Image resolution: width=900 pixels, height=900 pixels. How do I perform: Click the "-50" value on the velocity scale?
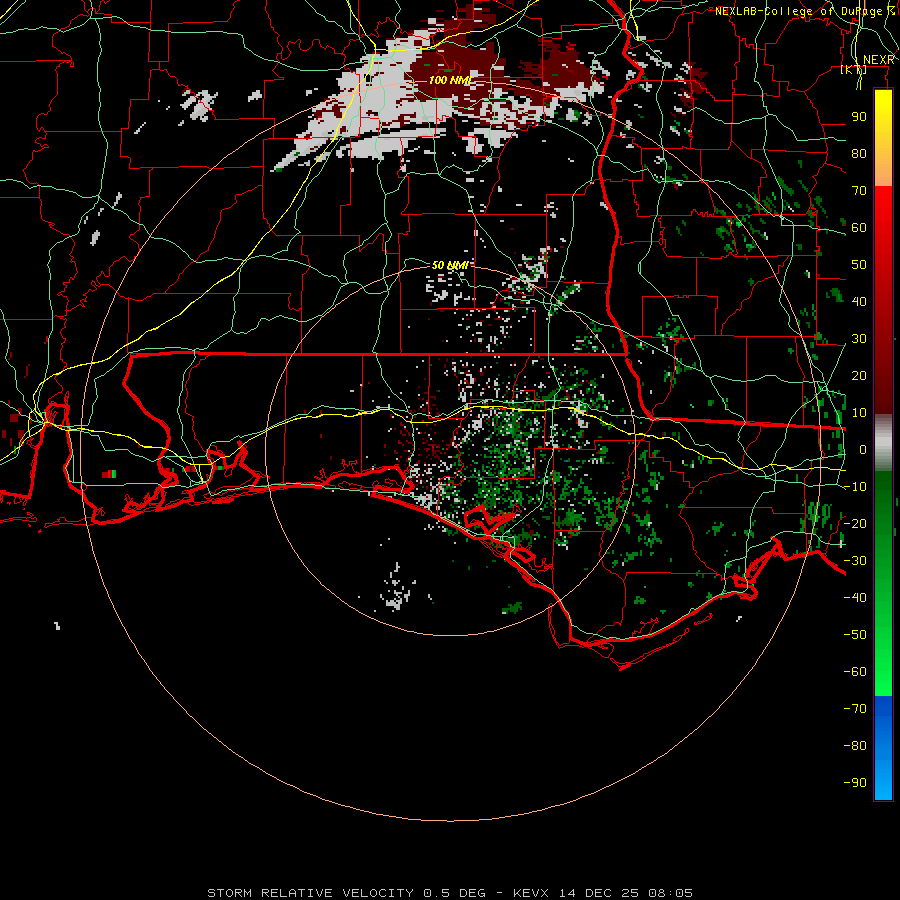[855, 635]
